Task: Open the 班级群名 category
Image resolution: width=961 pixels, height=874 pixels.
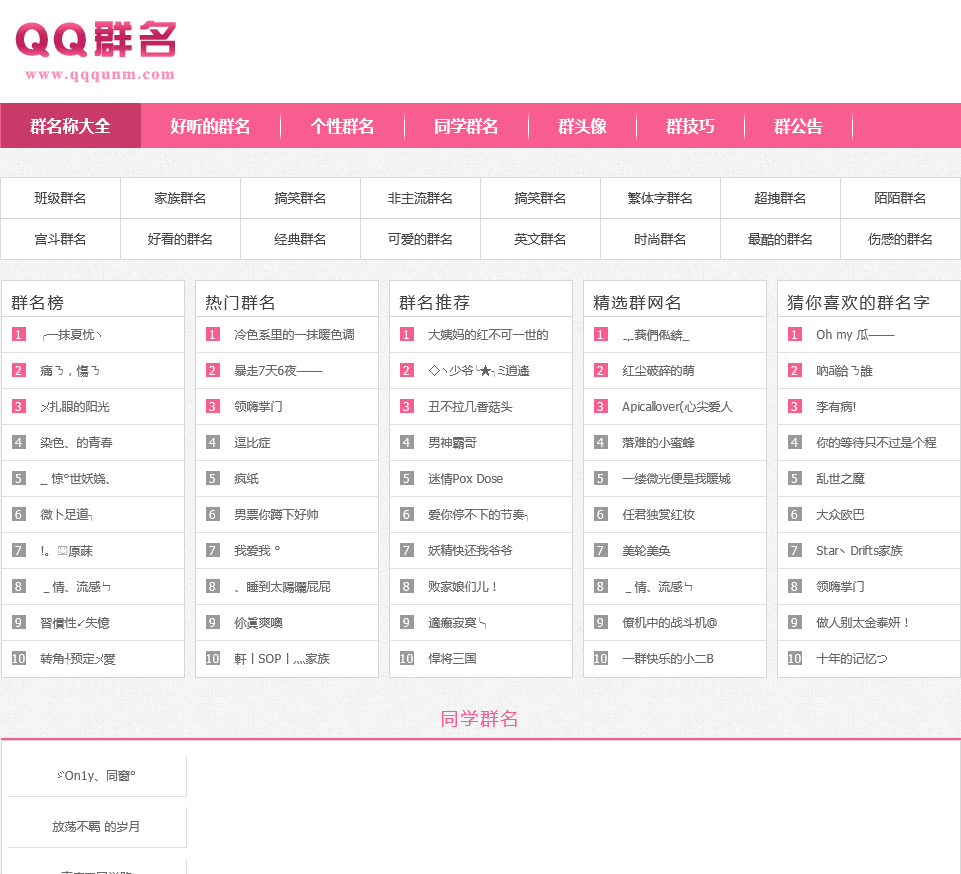Action: (x=60, y=198)
